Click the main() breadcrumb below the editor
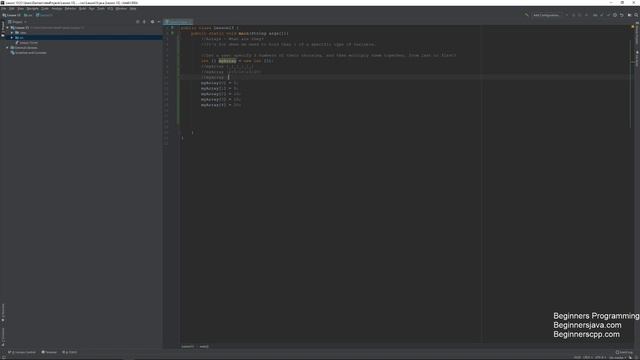 [204, 347]
